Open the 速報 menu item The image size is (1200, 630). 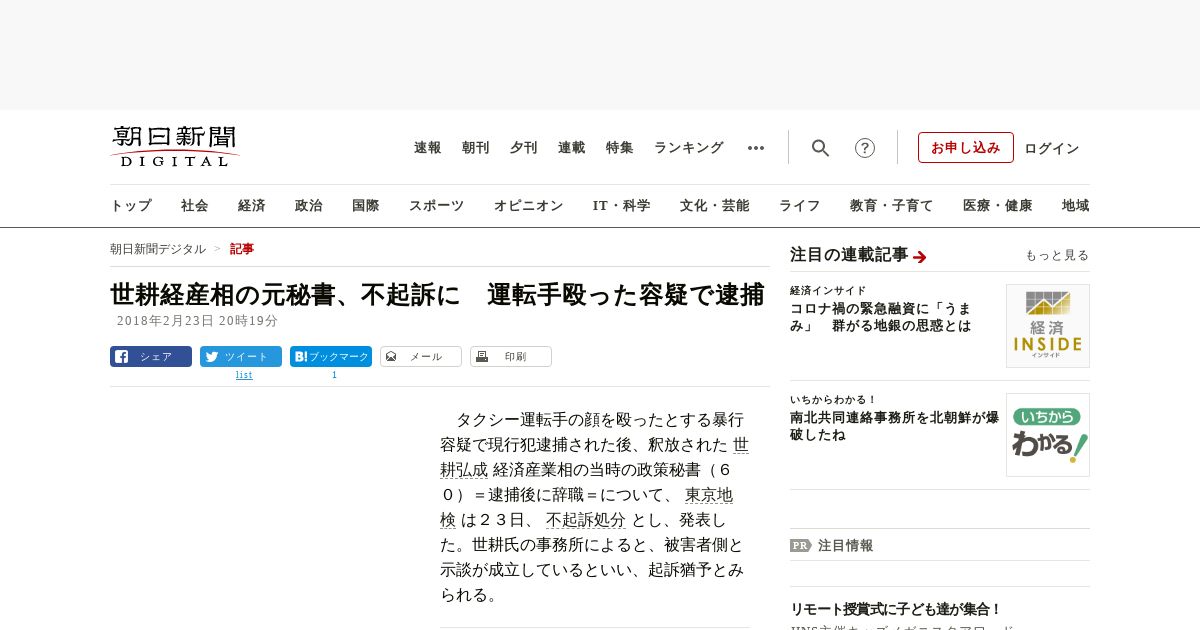point(428,148)
